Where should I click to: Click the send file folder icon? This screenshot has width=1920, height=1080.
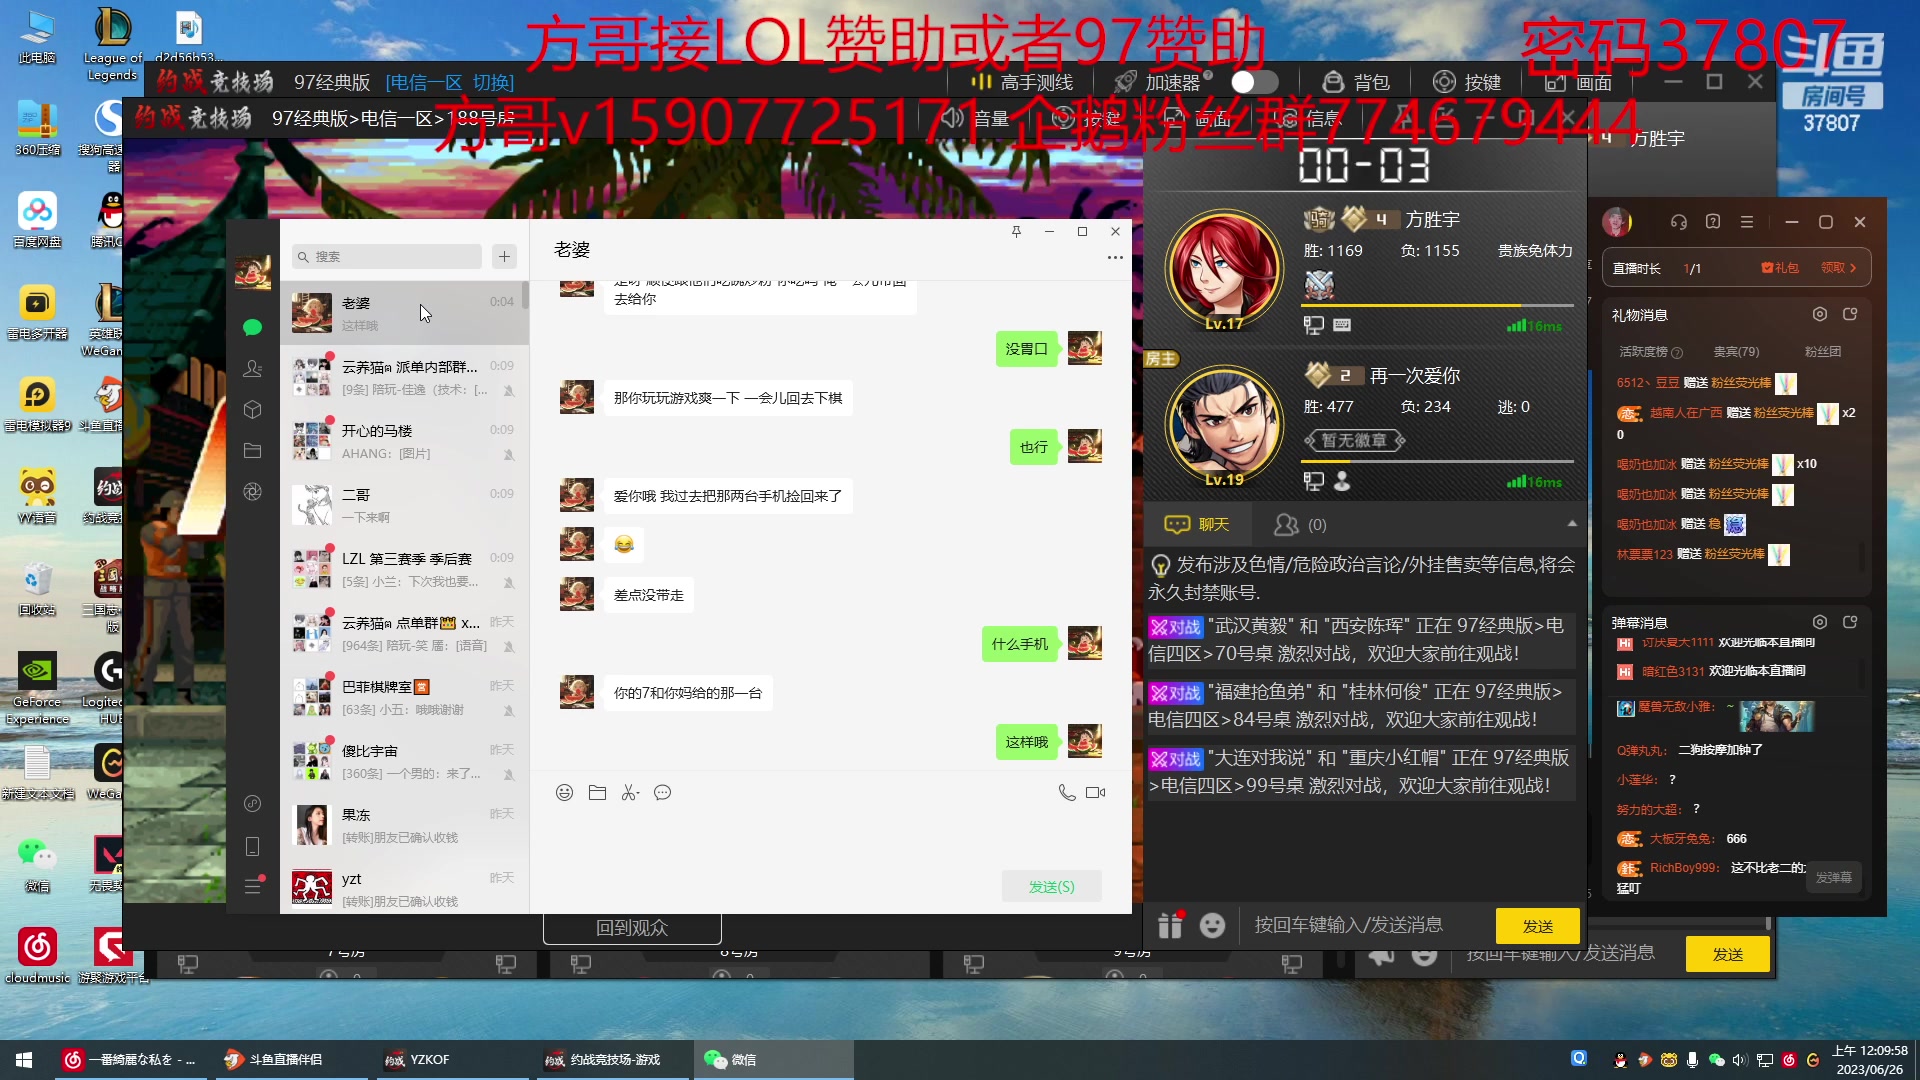click(597, 793)
